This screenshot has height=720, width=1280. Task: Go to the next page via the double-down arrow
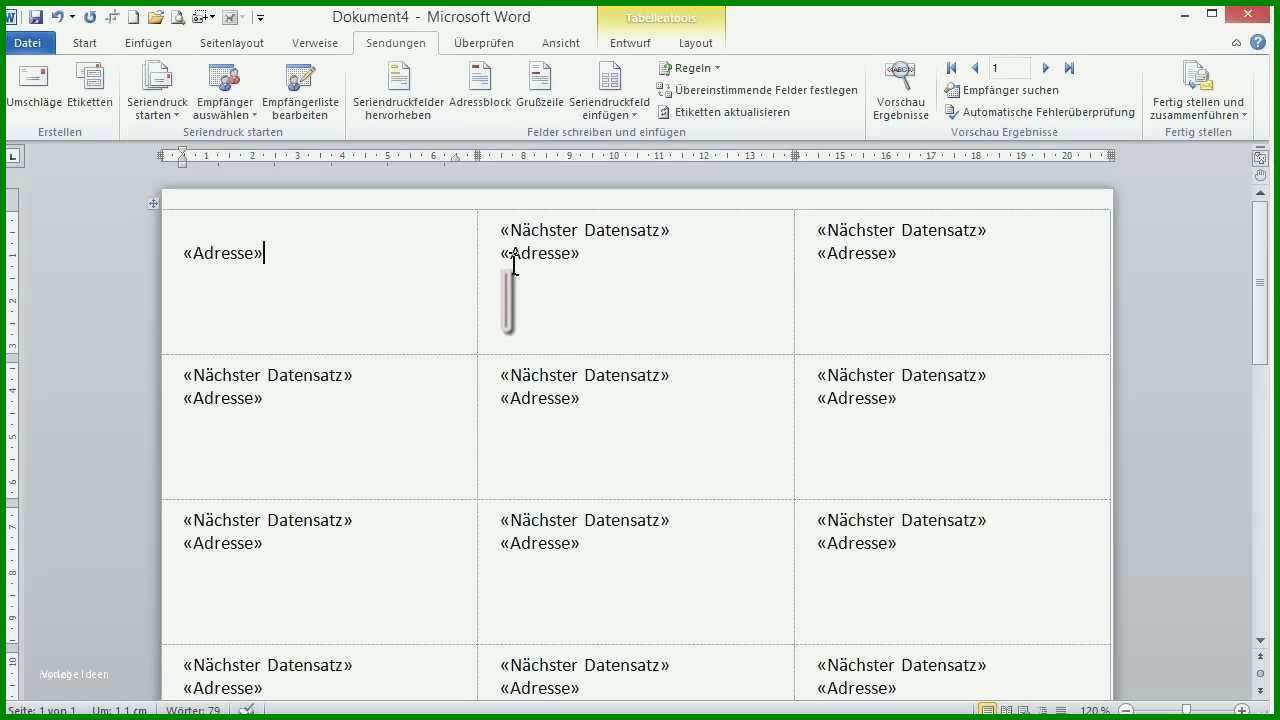[x=1260, y=690]
